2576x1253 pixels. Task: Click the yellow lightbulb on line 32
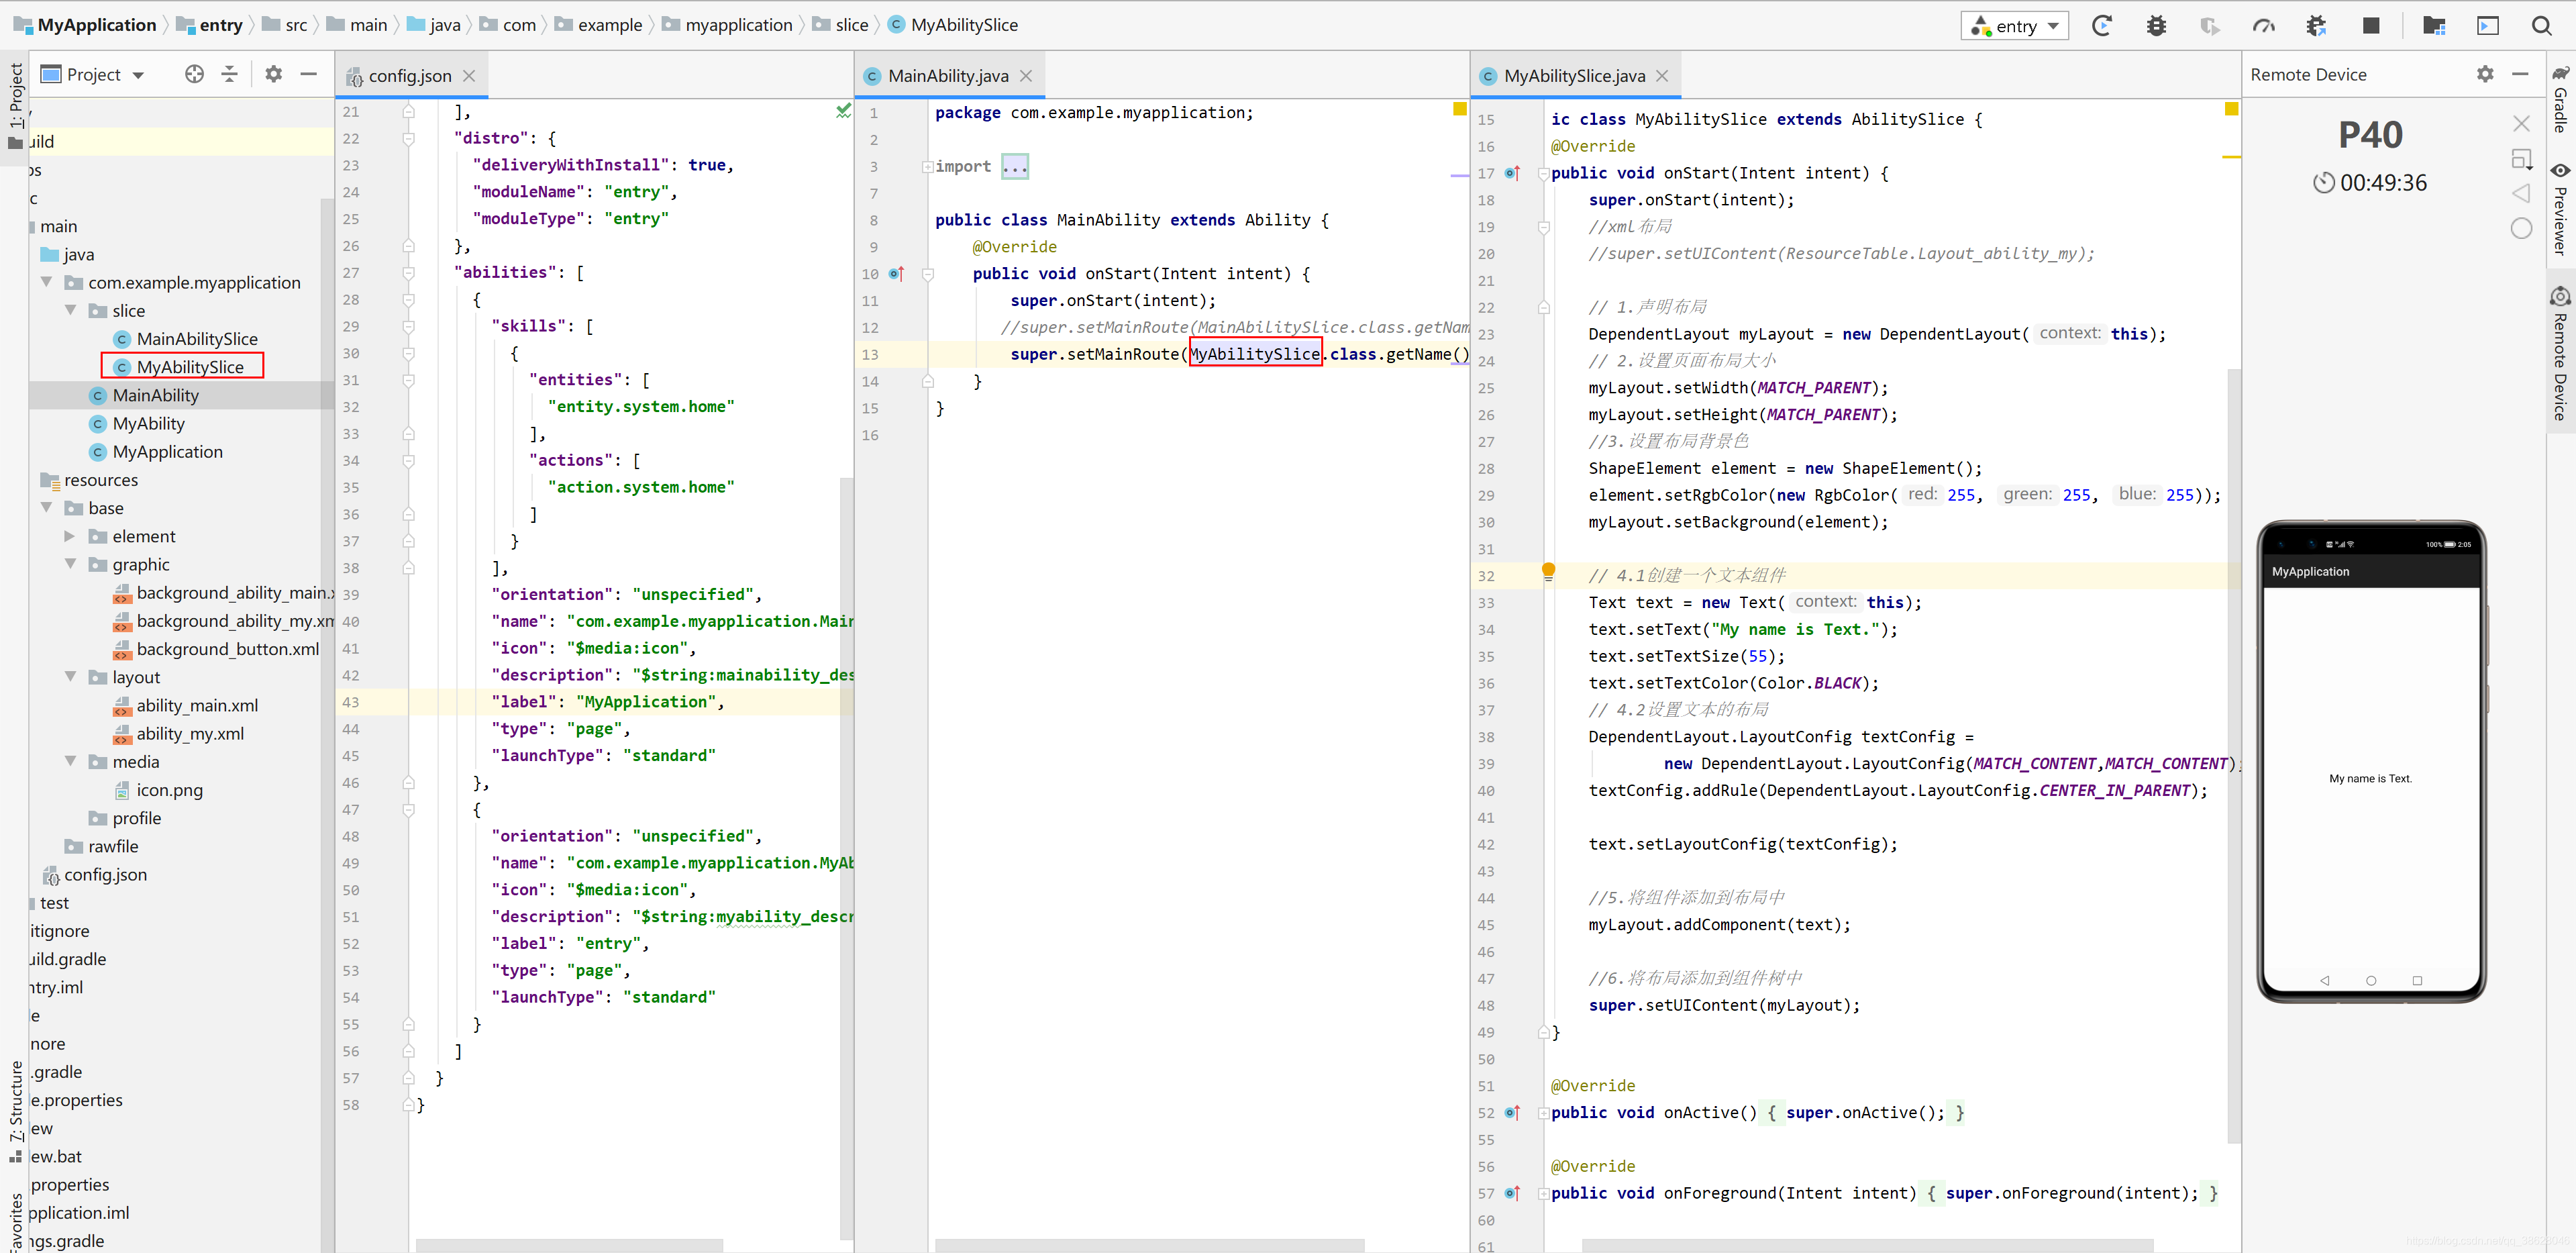(1548, 571)
